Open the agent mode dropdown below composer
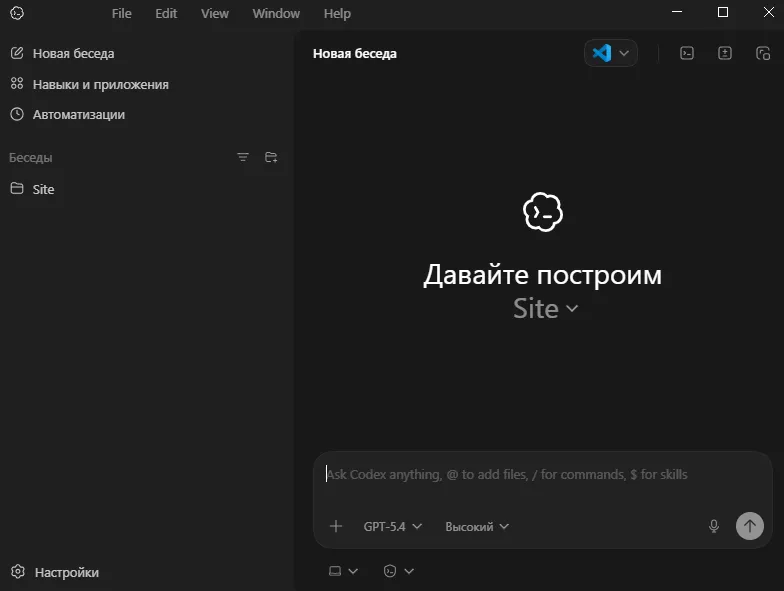Viewport: 784px width, 591px height. (398, 571)
